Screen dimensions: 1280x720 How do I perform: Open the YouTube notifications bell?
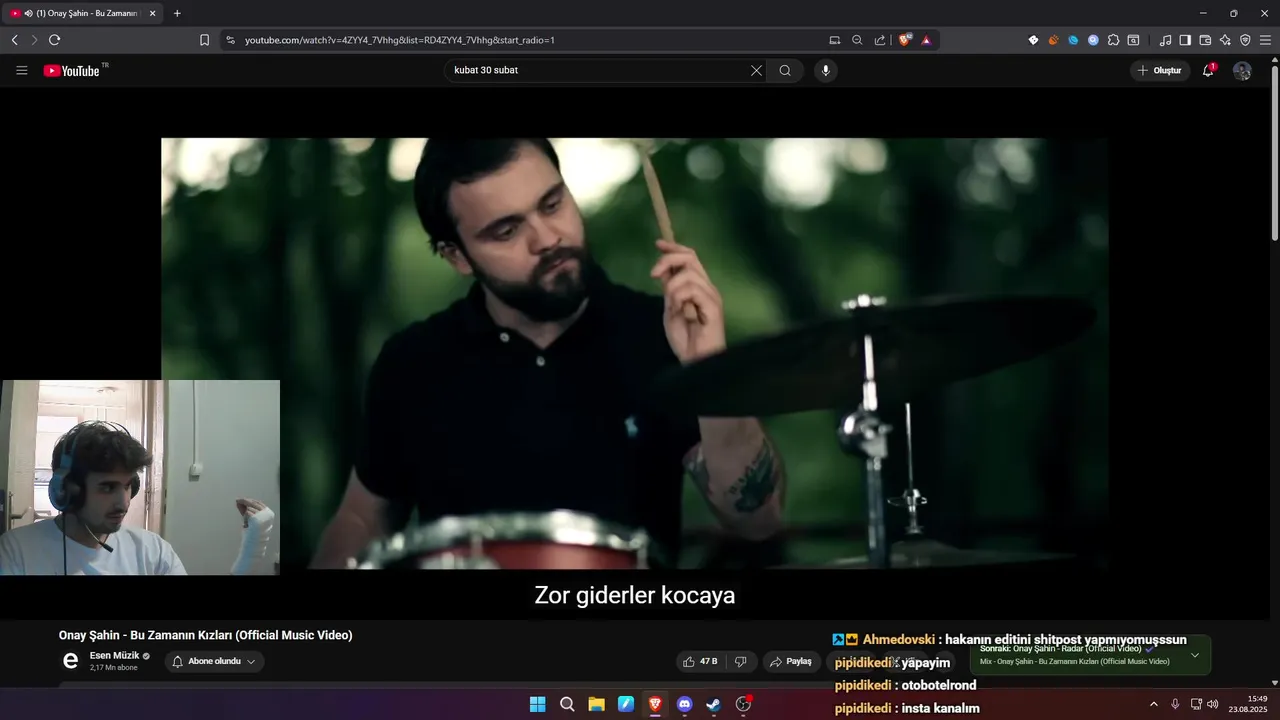pyautogui.click(x=1208, y=70)
